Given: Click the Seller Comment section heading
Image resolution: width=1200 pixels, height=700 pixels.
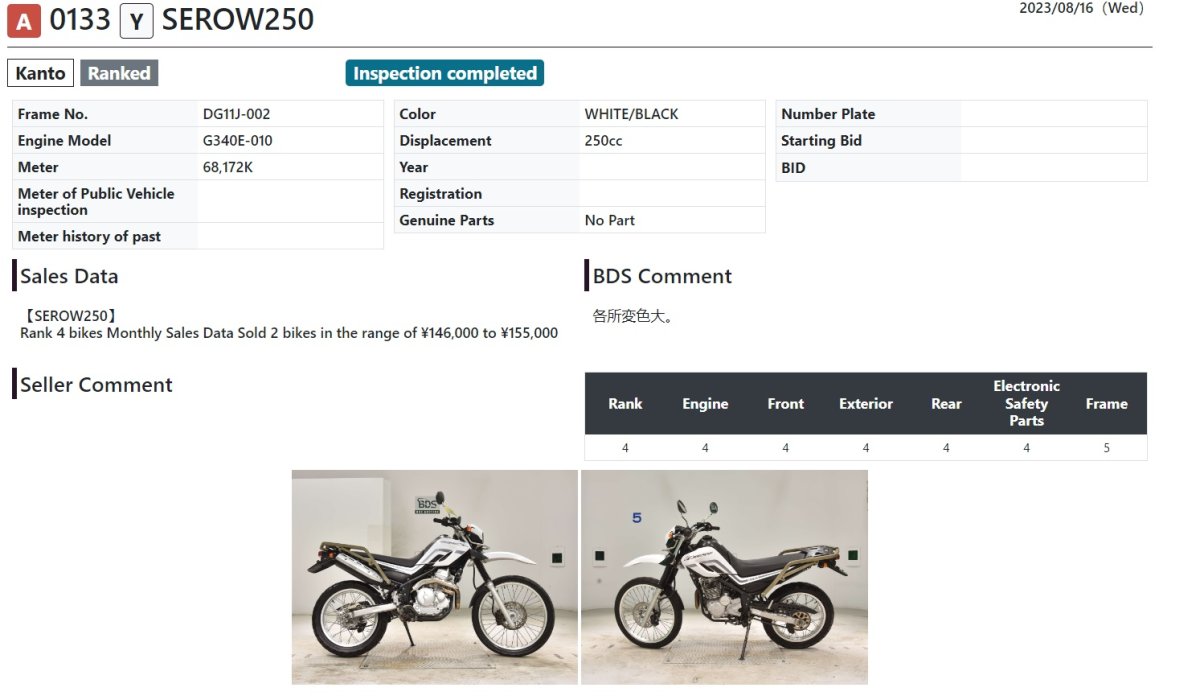Looking at the screenshot, I should click(x=96, y=385).
